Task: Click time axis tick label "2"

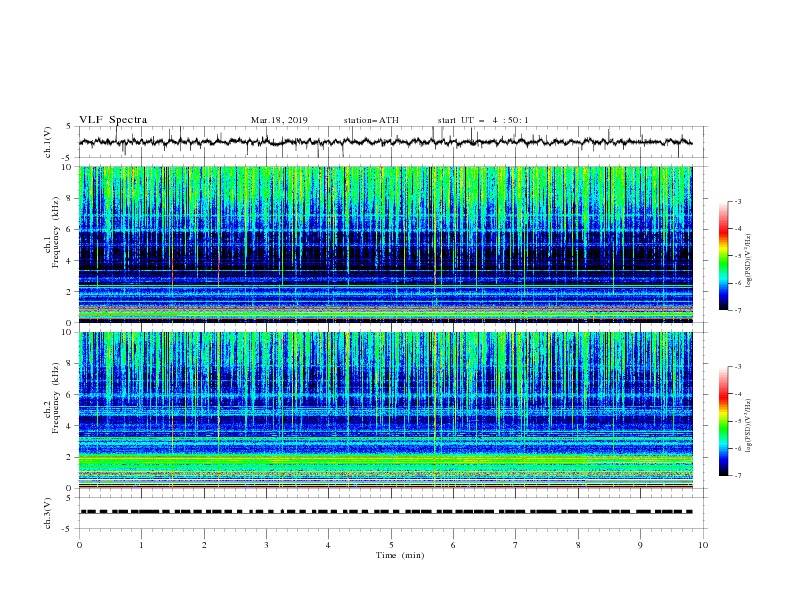Action: 204,545
